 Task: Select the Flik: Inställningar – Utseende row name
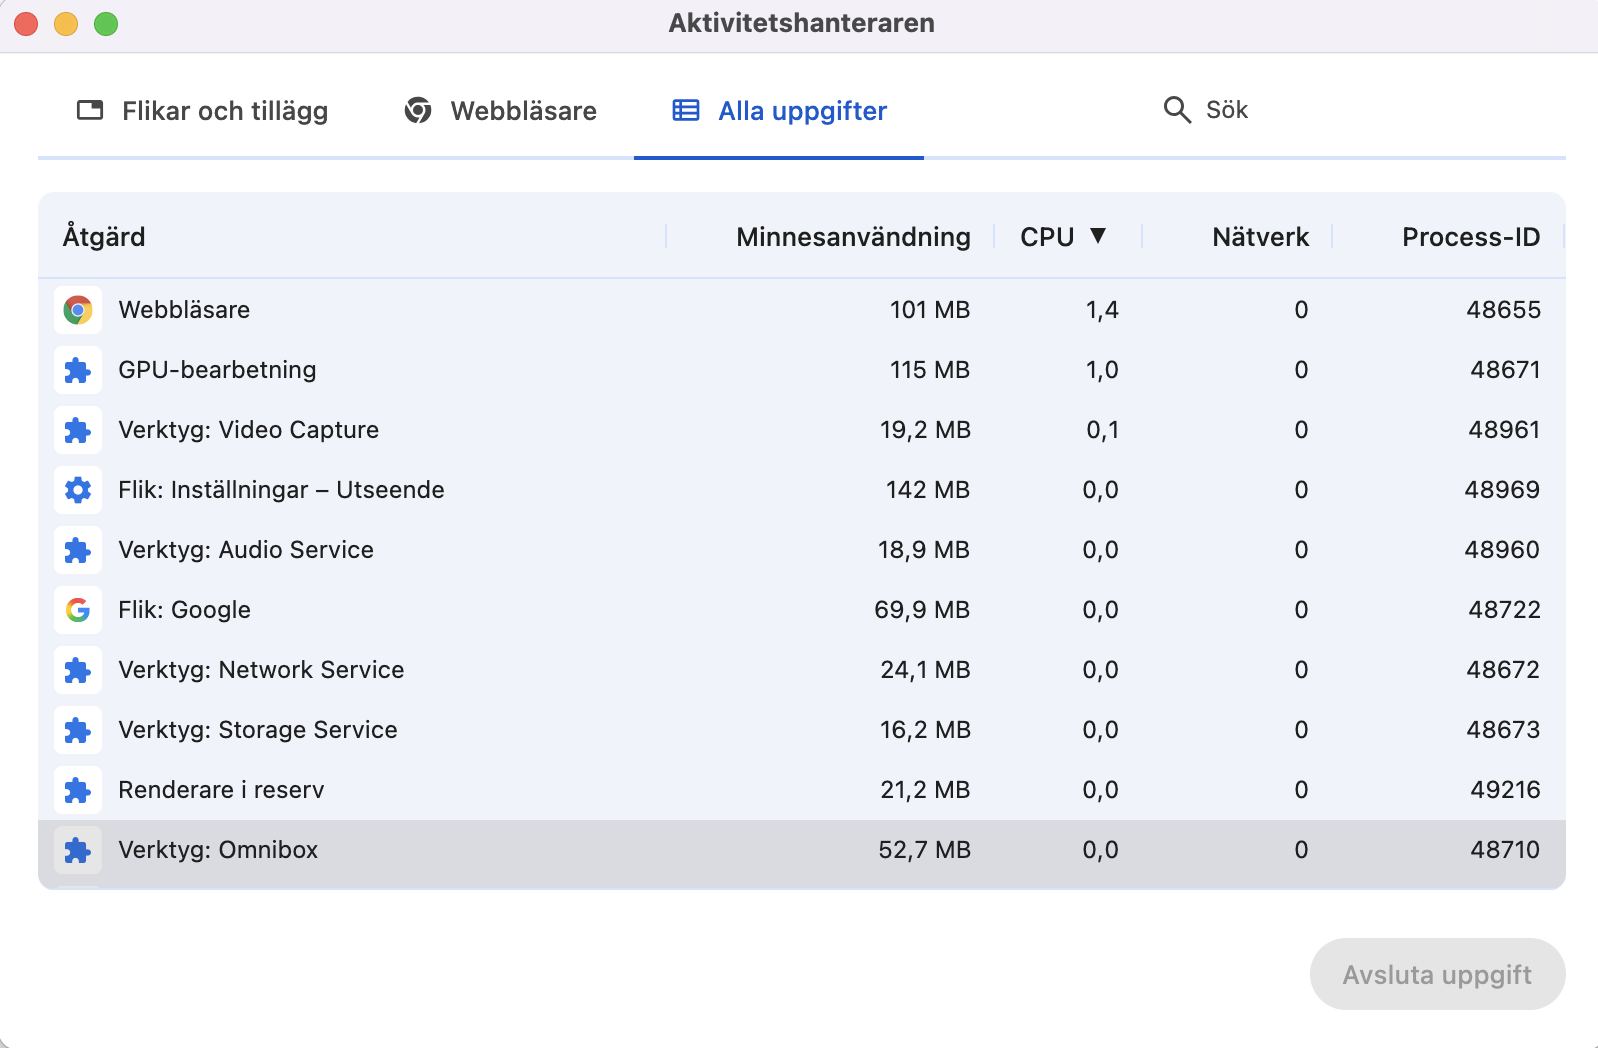coord(281,490)
